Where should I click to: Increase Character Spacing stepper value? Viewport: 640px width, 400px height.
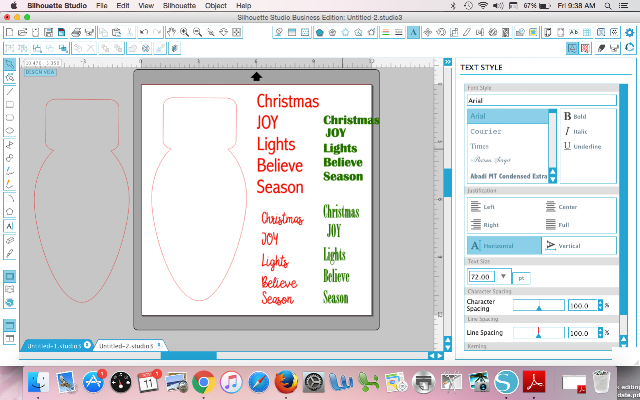[600, 302]
